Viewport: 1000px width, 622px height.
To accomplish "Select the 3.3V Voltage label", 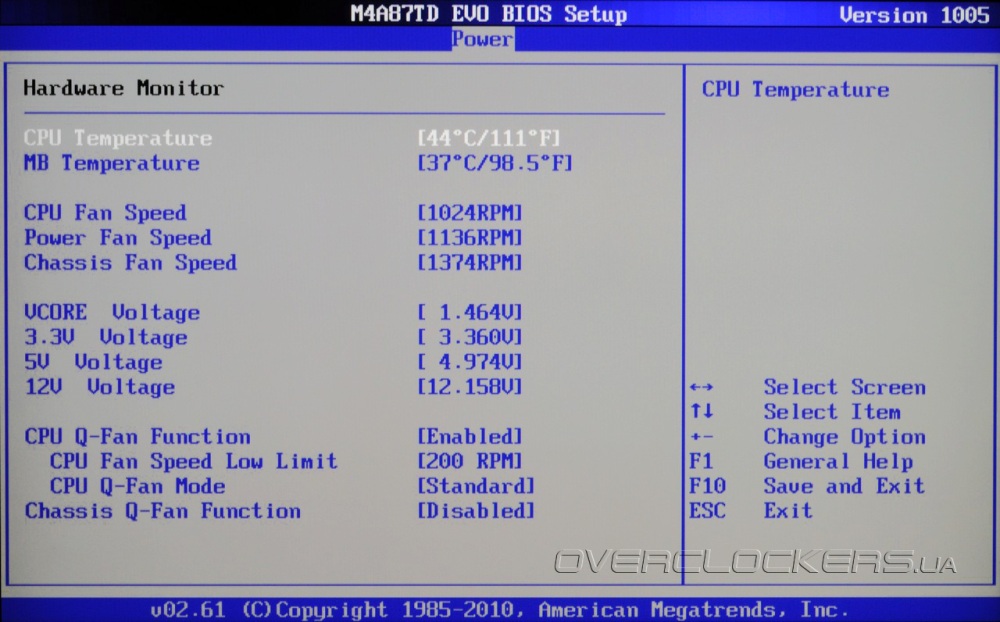I will pos(106,337).
